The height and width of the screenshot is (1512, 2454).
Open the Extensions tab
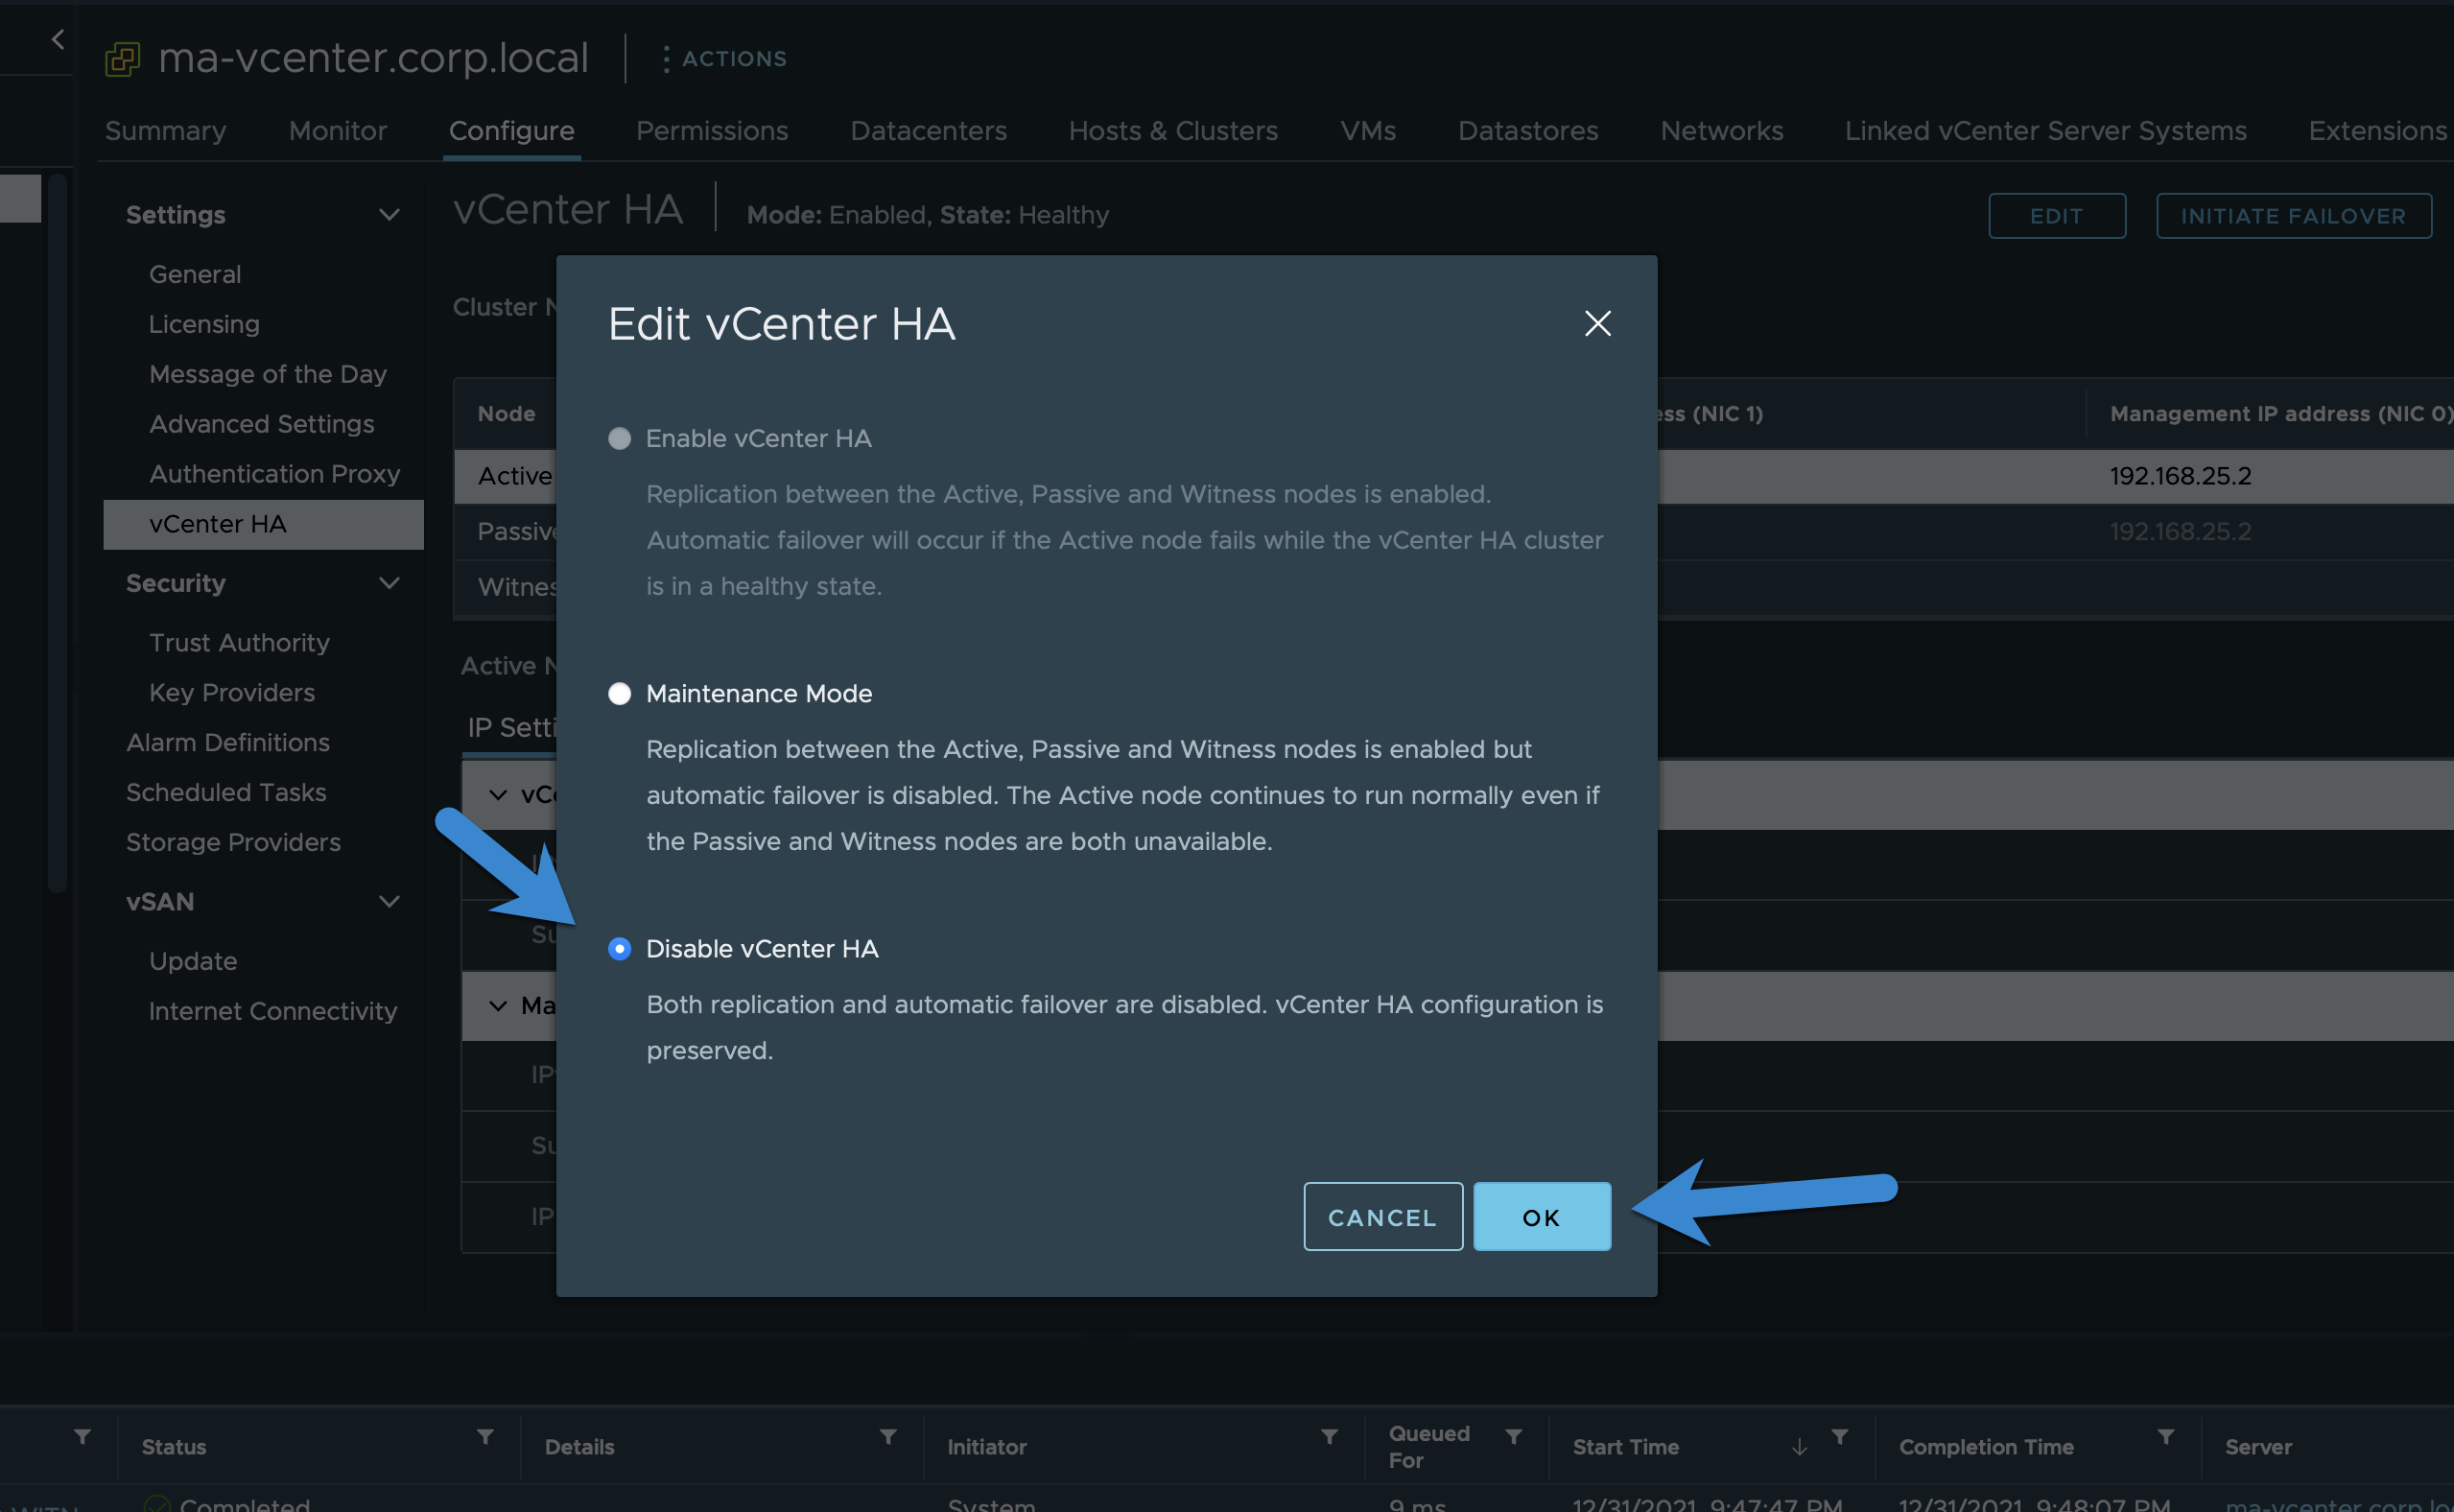(2377, 131)
